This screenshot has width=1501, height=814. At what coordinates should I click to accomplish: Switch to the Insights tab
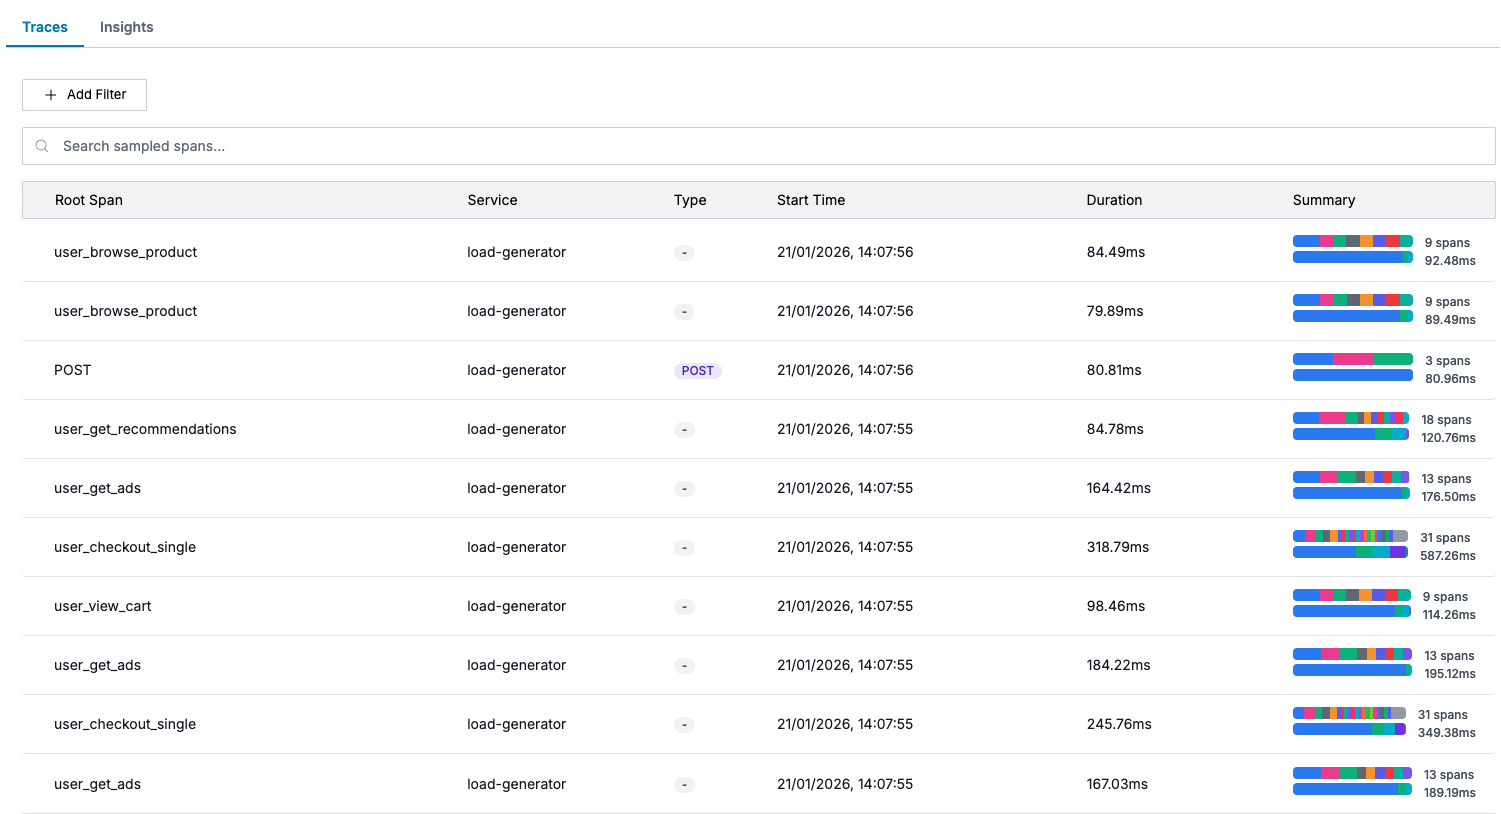coord(126,27)
